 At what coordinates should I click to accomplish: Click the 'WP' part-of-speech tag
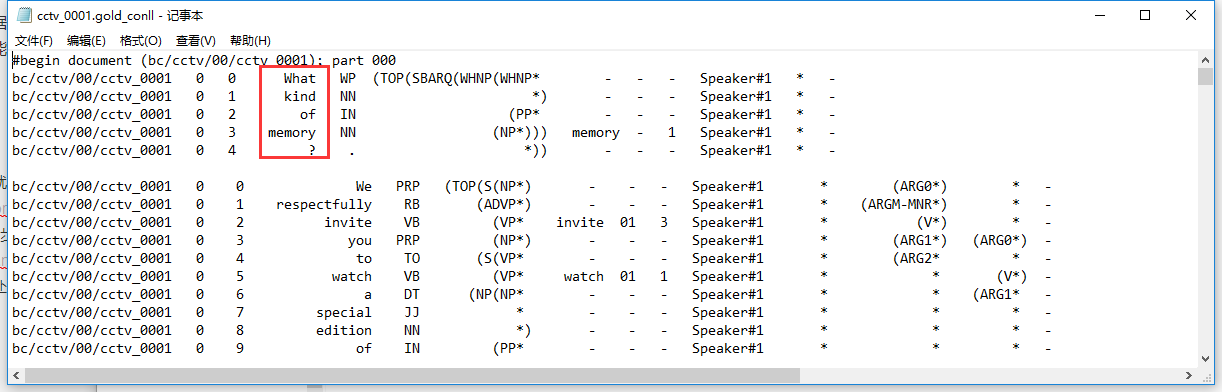(x=348, y=78)
